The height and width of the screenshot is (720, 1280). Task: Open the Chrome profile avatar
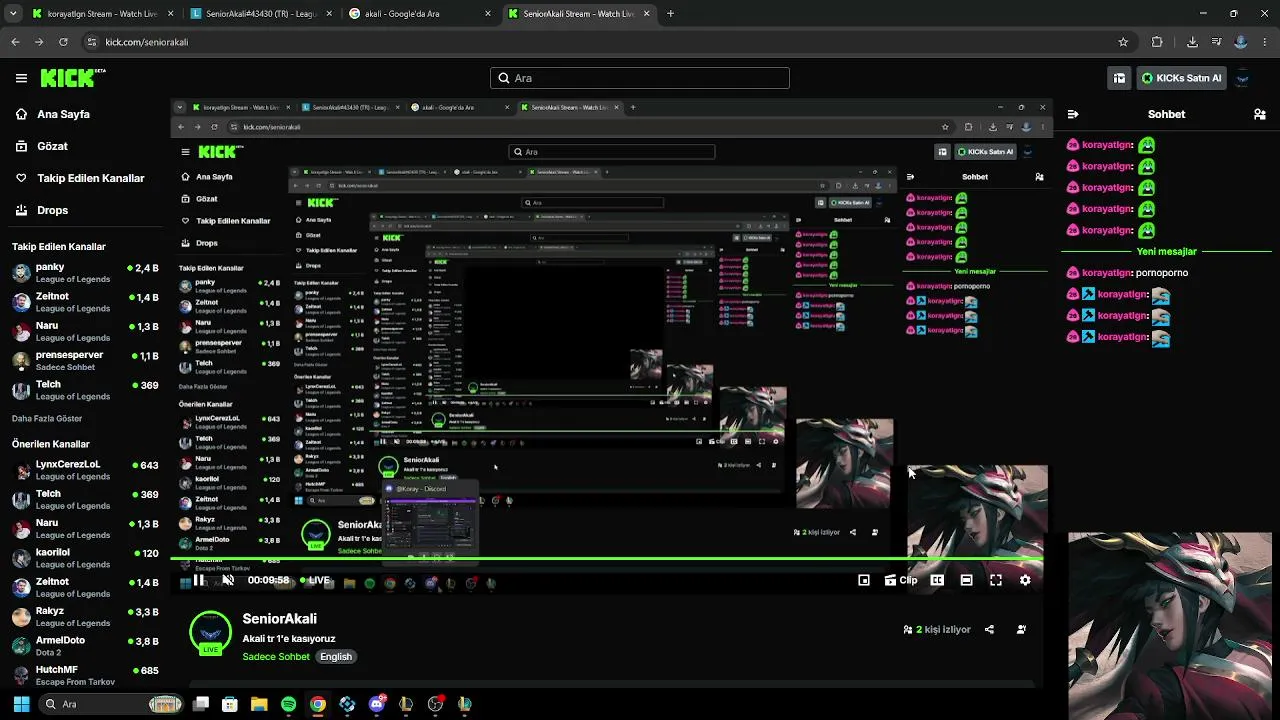pyautogui.click(x=1241, y=42)
